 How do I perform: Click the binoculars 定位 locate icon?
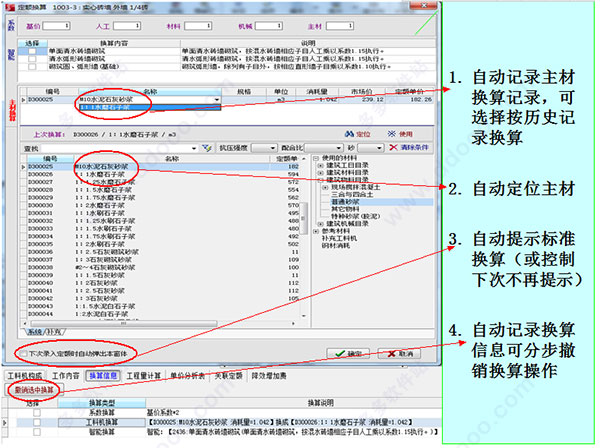tap(350, 134)
